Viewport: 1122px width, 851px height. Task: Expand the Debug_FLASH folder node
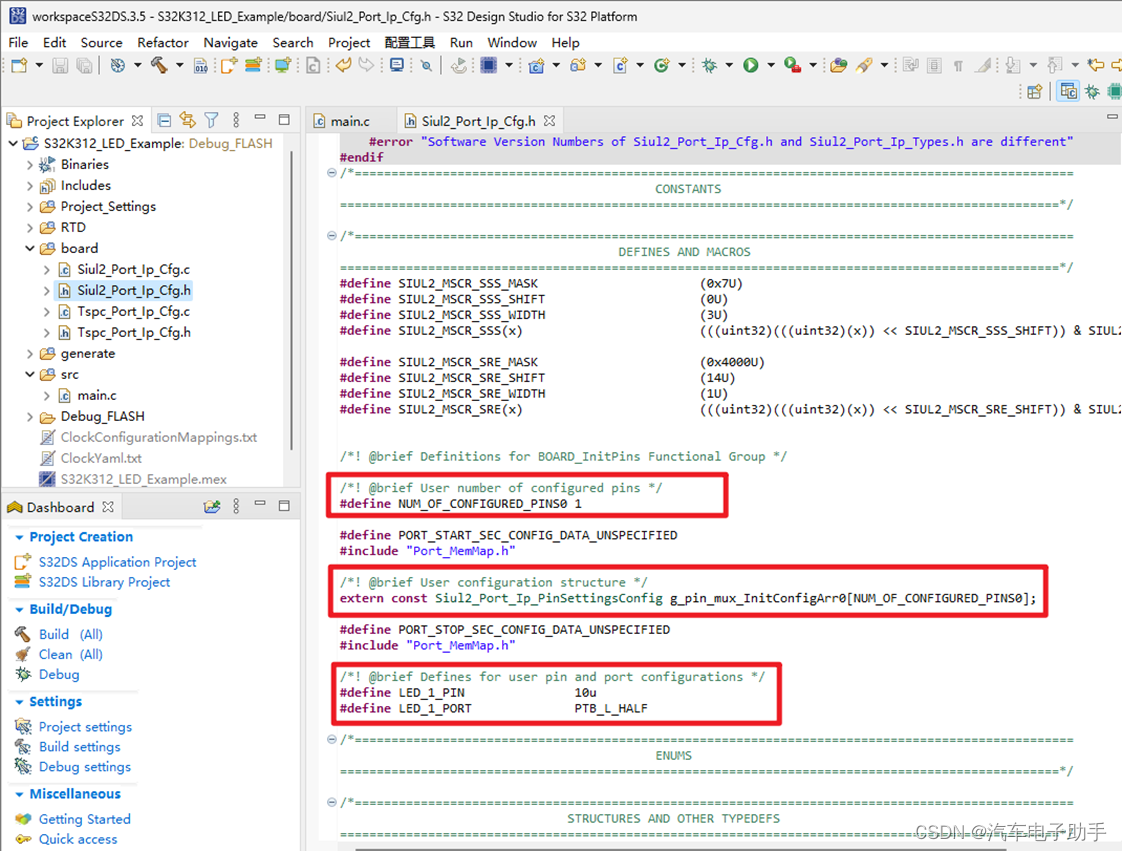[x=29, y=417]
